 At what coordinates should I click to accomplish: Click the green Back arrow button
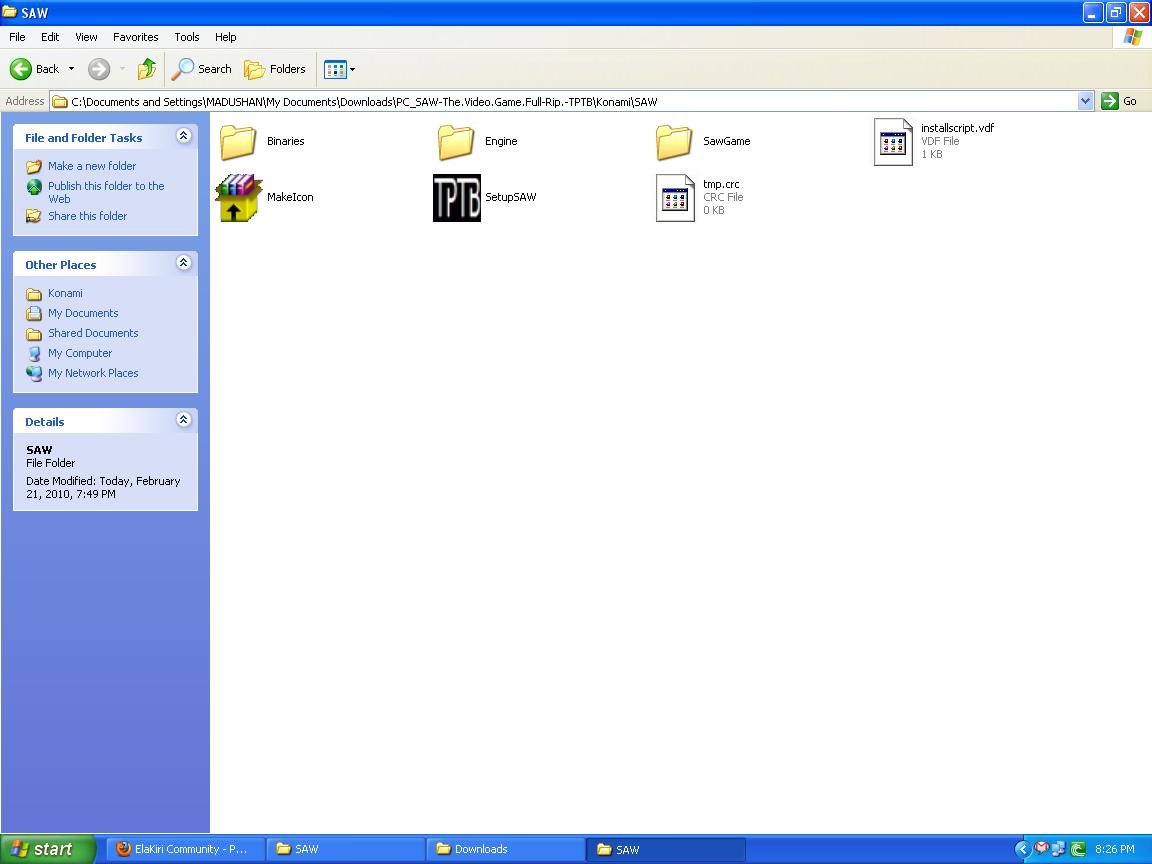[21, 69]
